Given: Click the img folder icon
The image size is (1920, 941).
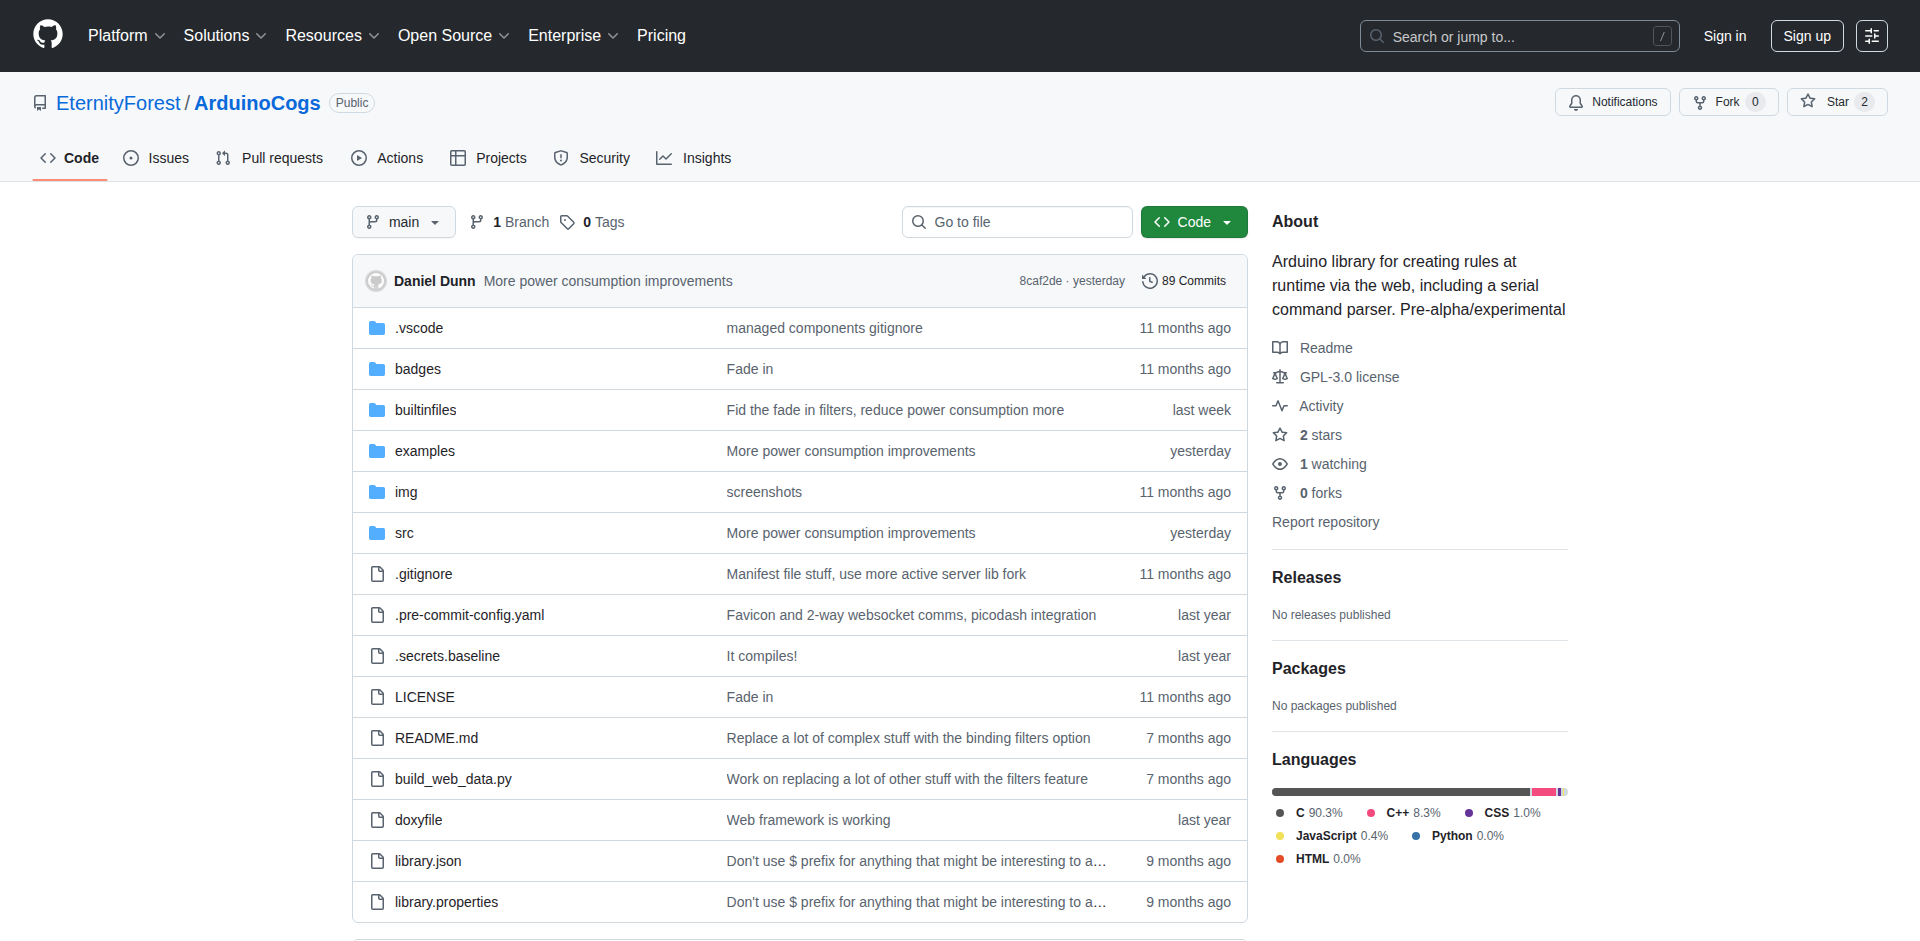Looking at the screenshot, I should pyautogui.click(x=377, y=492).
